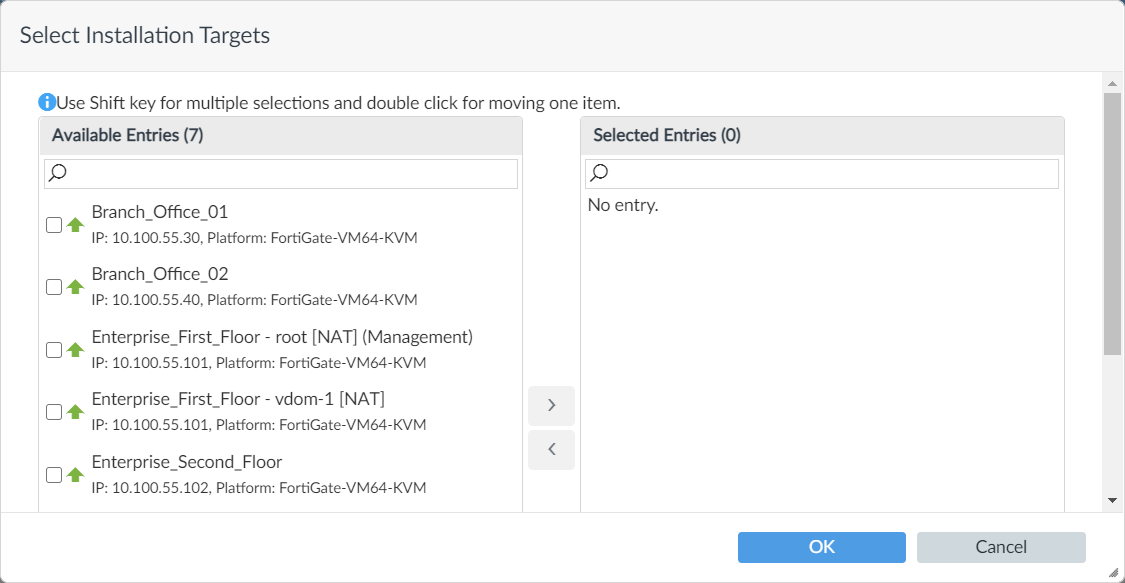Viewport: 1125px width, 583px height.
Task: Click magnifier icon in Selected Entries search
Action: (599, 174)
